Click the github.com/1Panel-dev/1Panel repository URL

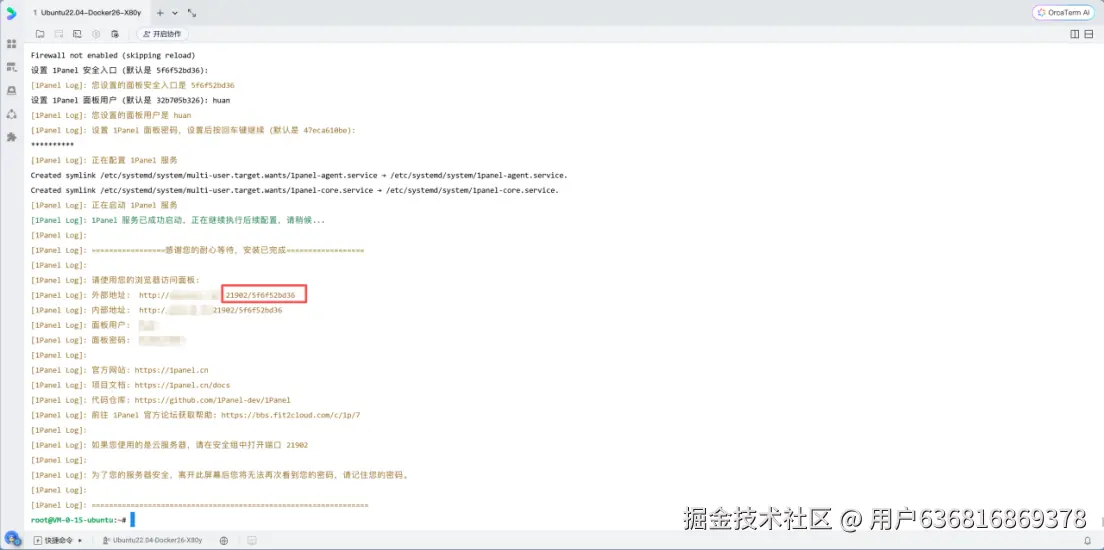[212, 400]
